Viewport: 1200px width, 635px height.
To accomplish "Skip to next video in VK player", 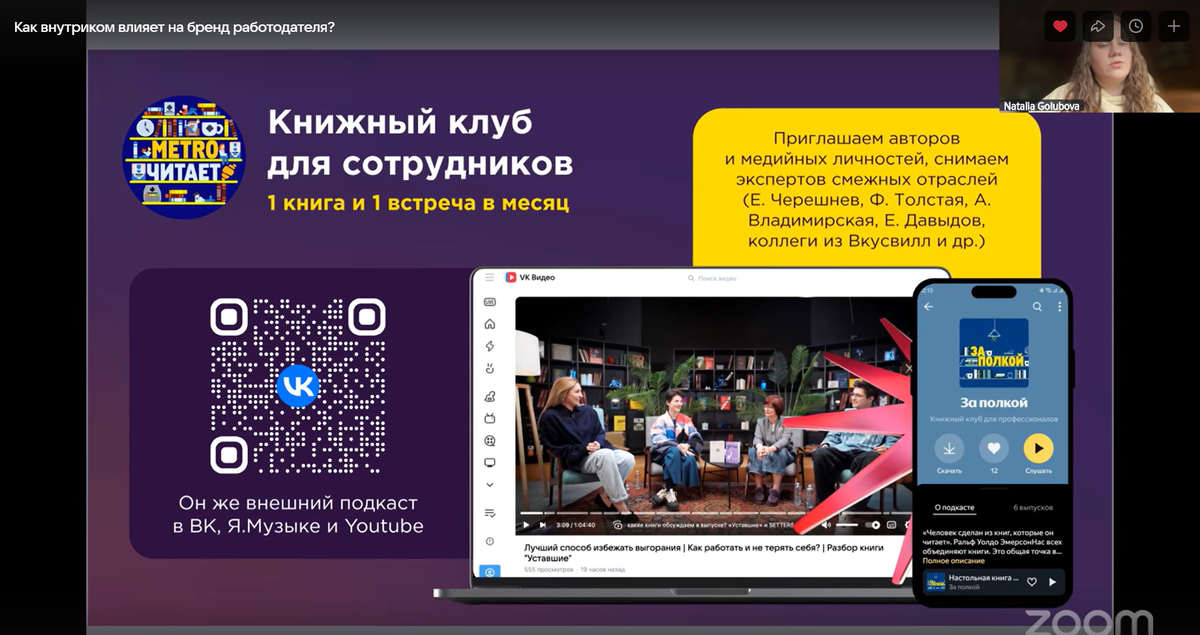I will coord(545,525).
